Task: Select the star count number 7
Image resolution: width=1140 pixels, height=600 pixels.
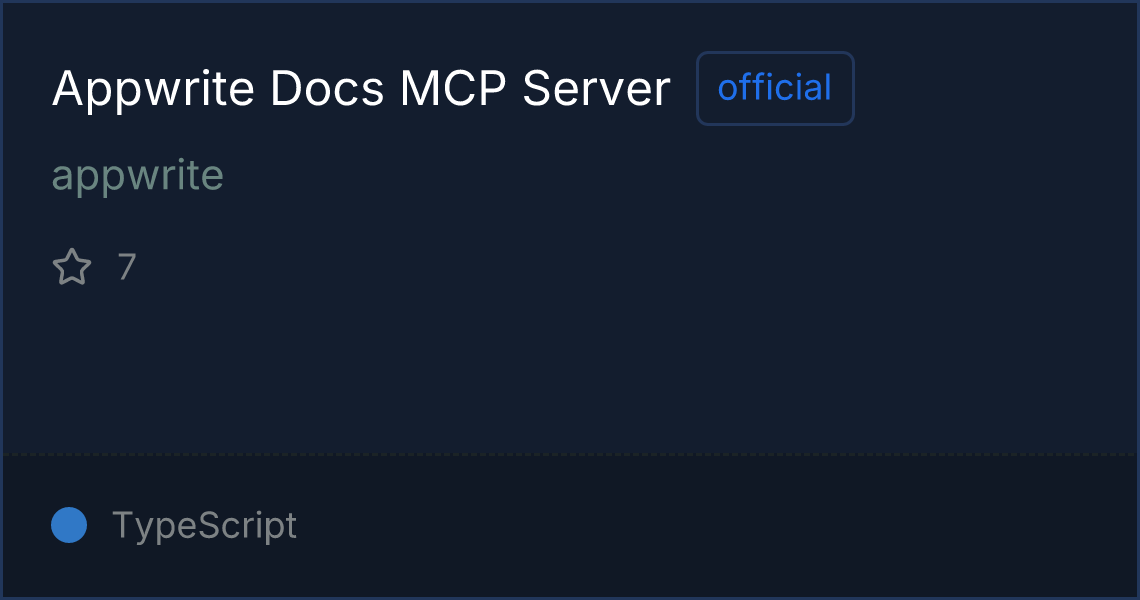Action: 127,267
